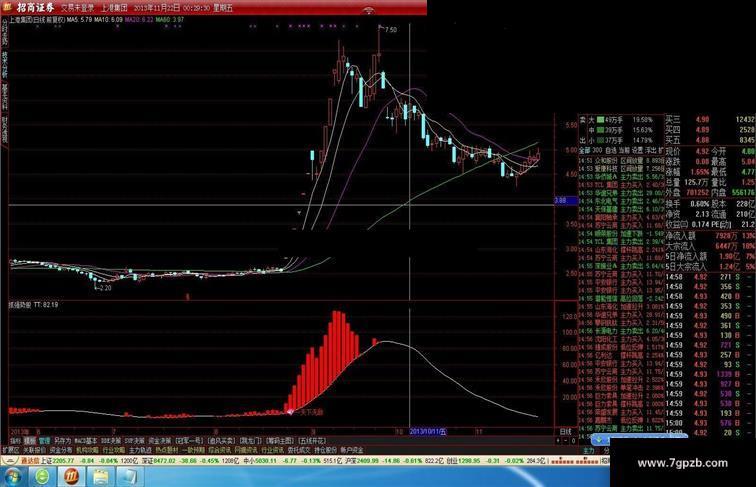Click the 总量 125.7万 quote row
Viewport: 756px width, 487px height.
[688, 182]
